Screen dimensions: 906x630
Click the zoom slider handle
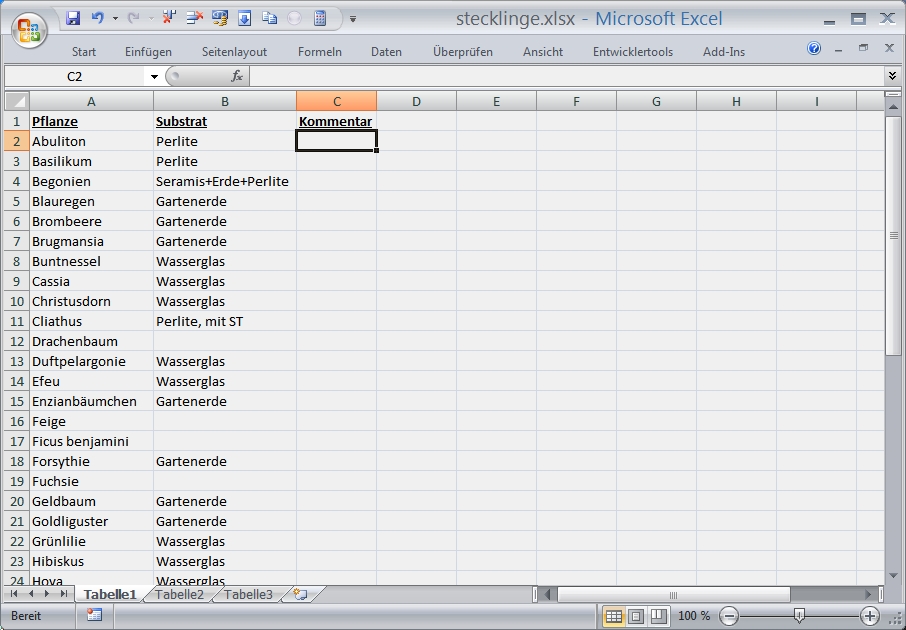point(798,616)
